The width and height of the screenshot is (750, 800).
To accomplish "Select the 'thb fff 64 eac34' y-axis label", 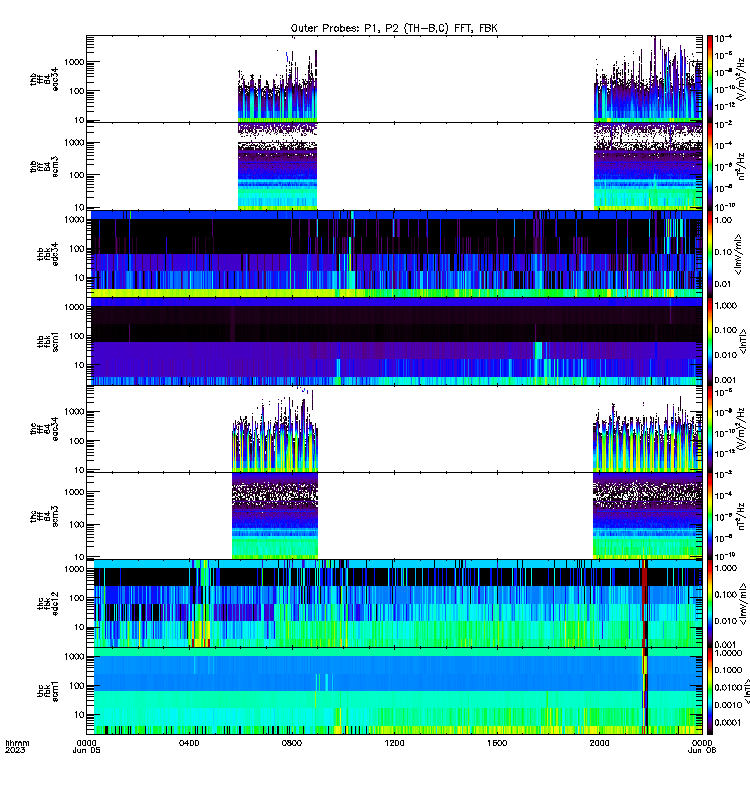I will pos(44,79).
